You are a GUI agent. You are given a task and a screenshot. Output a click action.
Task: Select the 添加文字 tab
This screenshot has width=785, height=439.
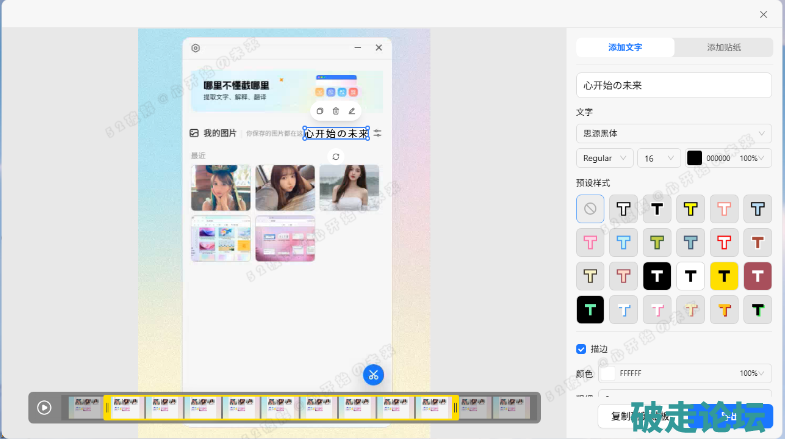(626, 47)
